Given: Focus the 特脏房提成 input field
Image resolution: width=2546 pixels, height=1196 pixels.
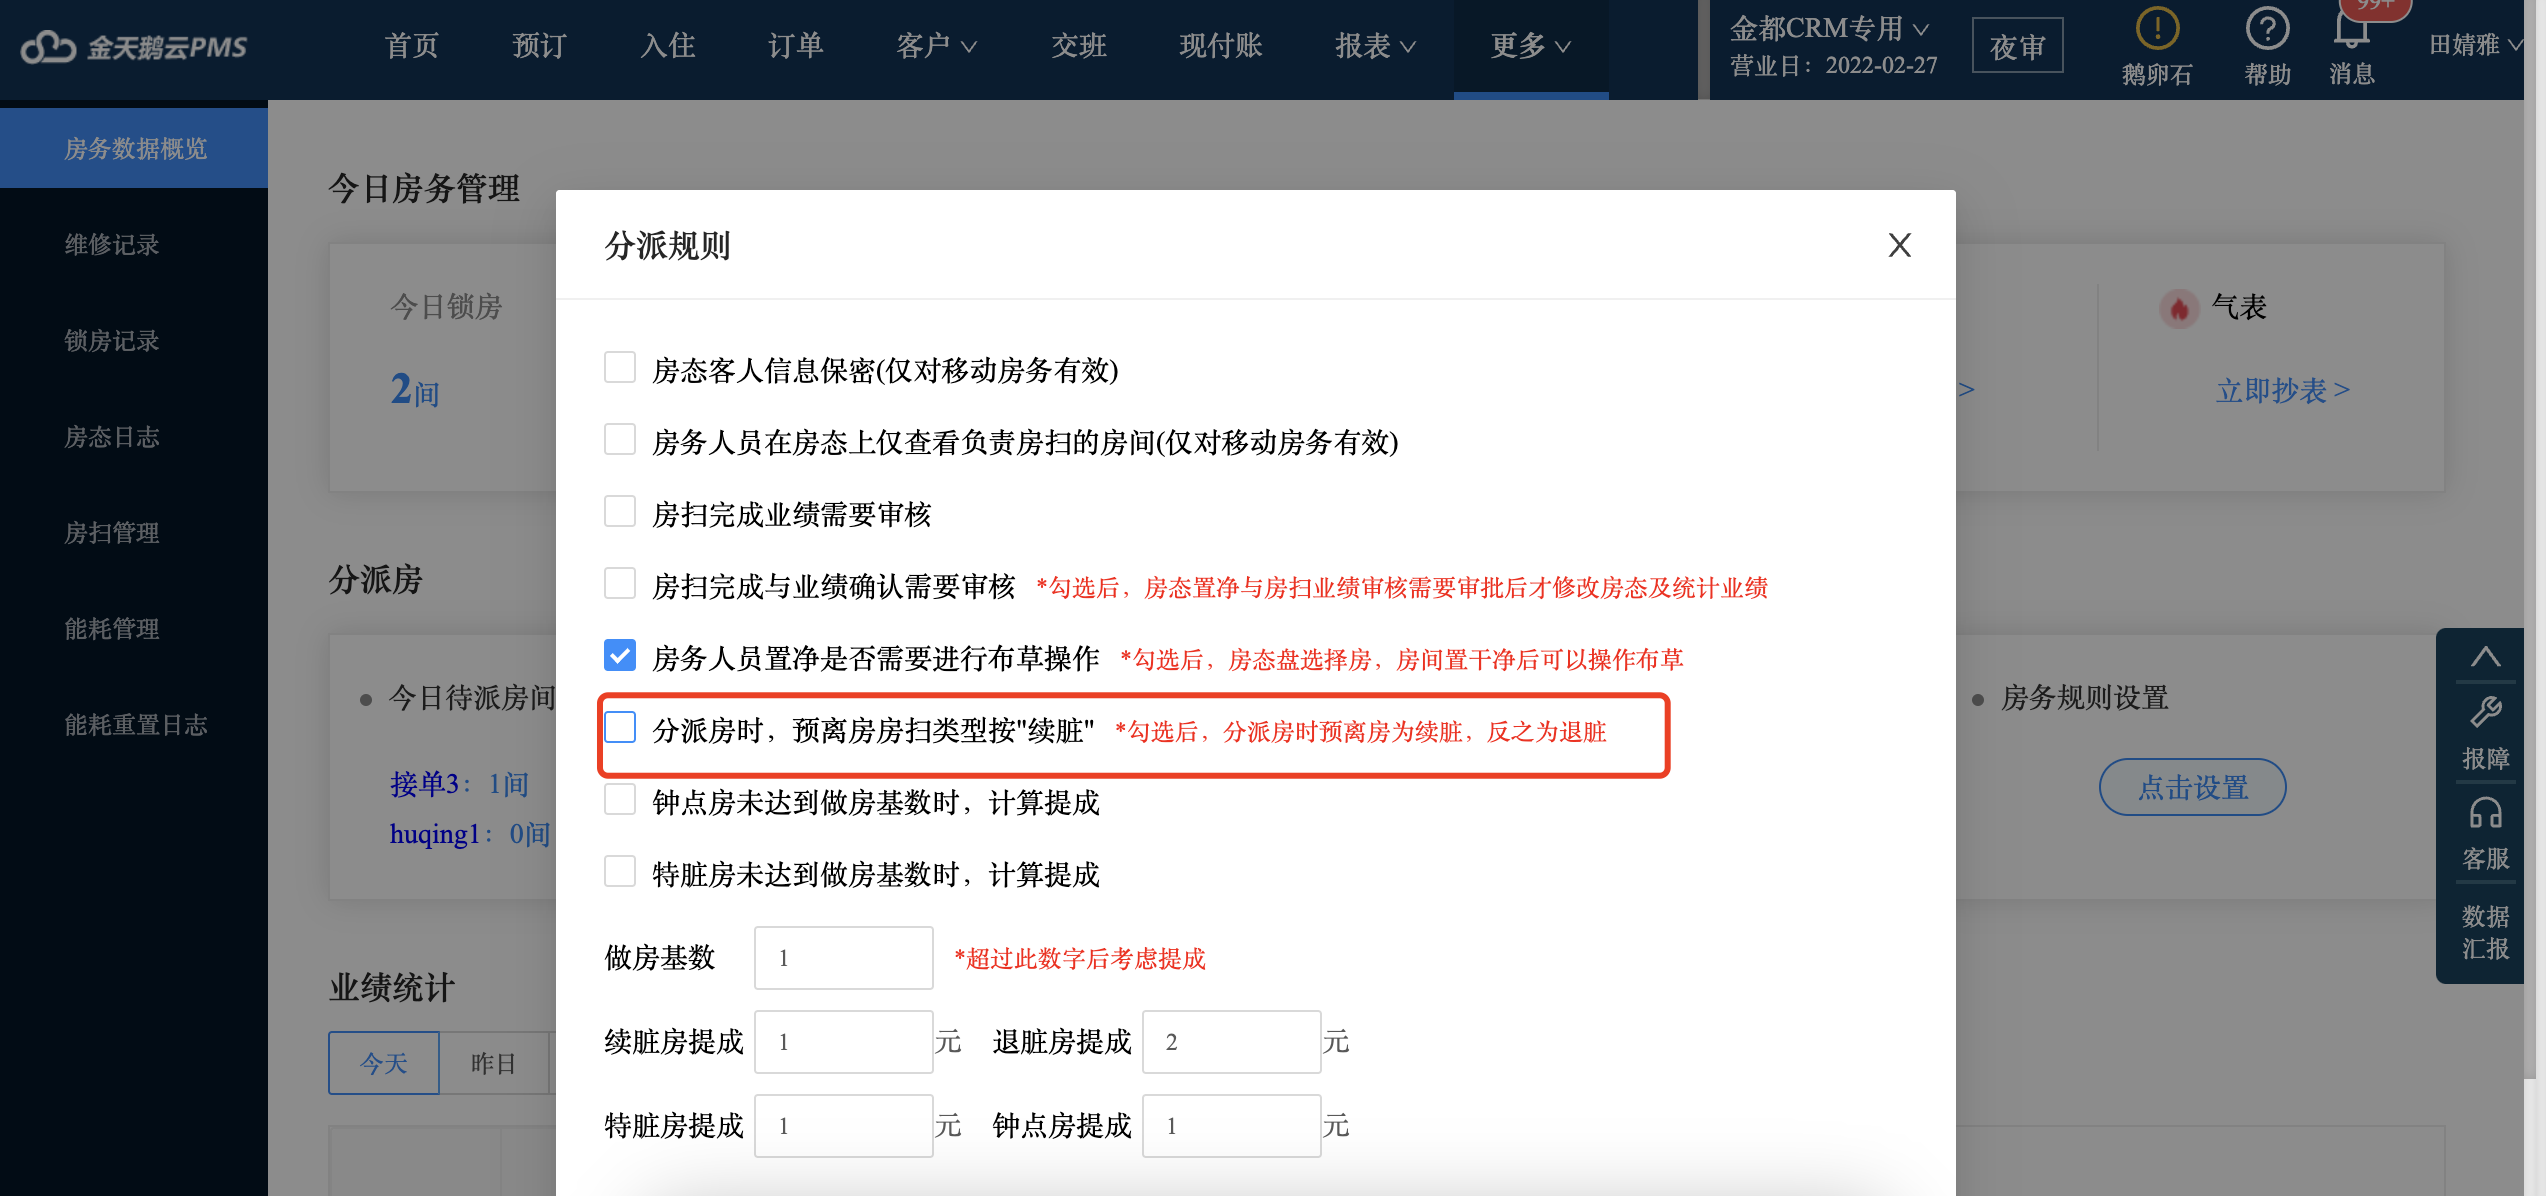Looking at the screenshot, I should pos(843,1126).
